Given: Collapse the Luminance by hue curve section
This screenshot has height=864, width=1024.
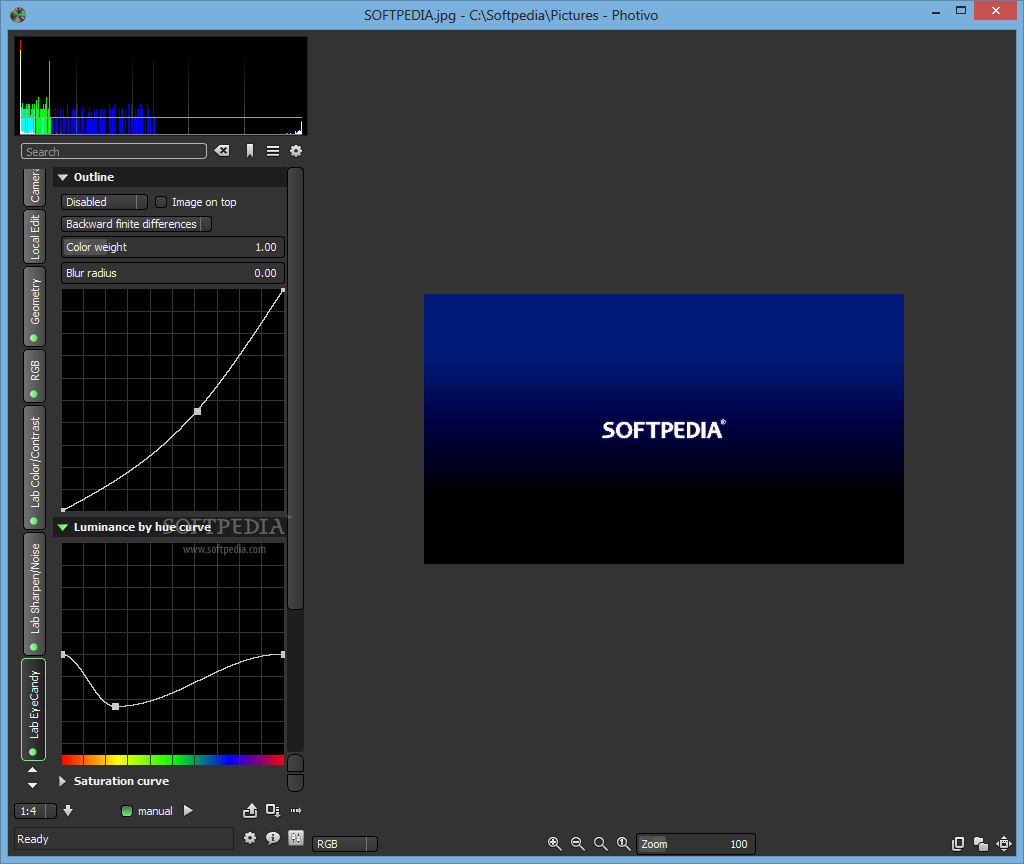Looking at the screenshot, I should tap(63, 527).
